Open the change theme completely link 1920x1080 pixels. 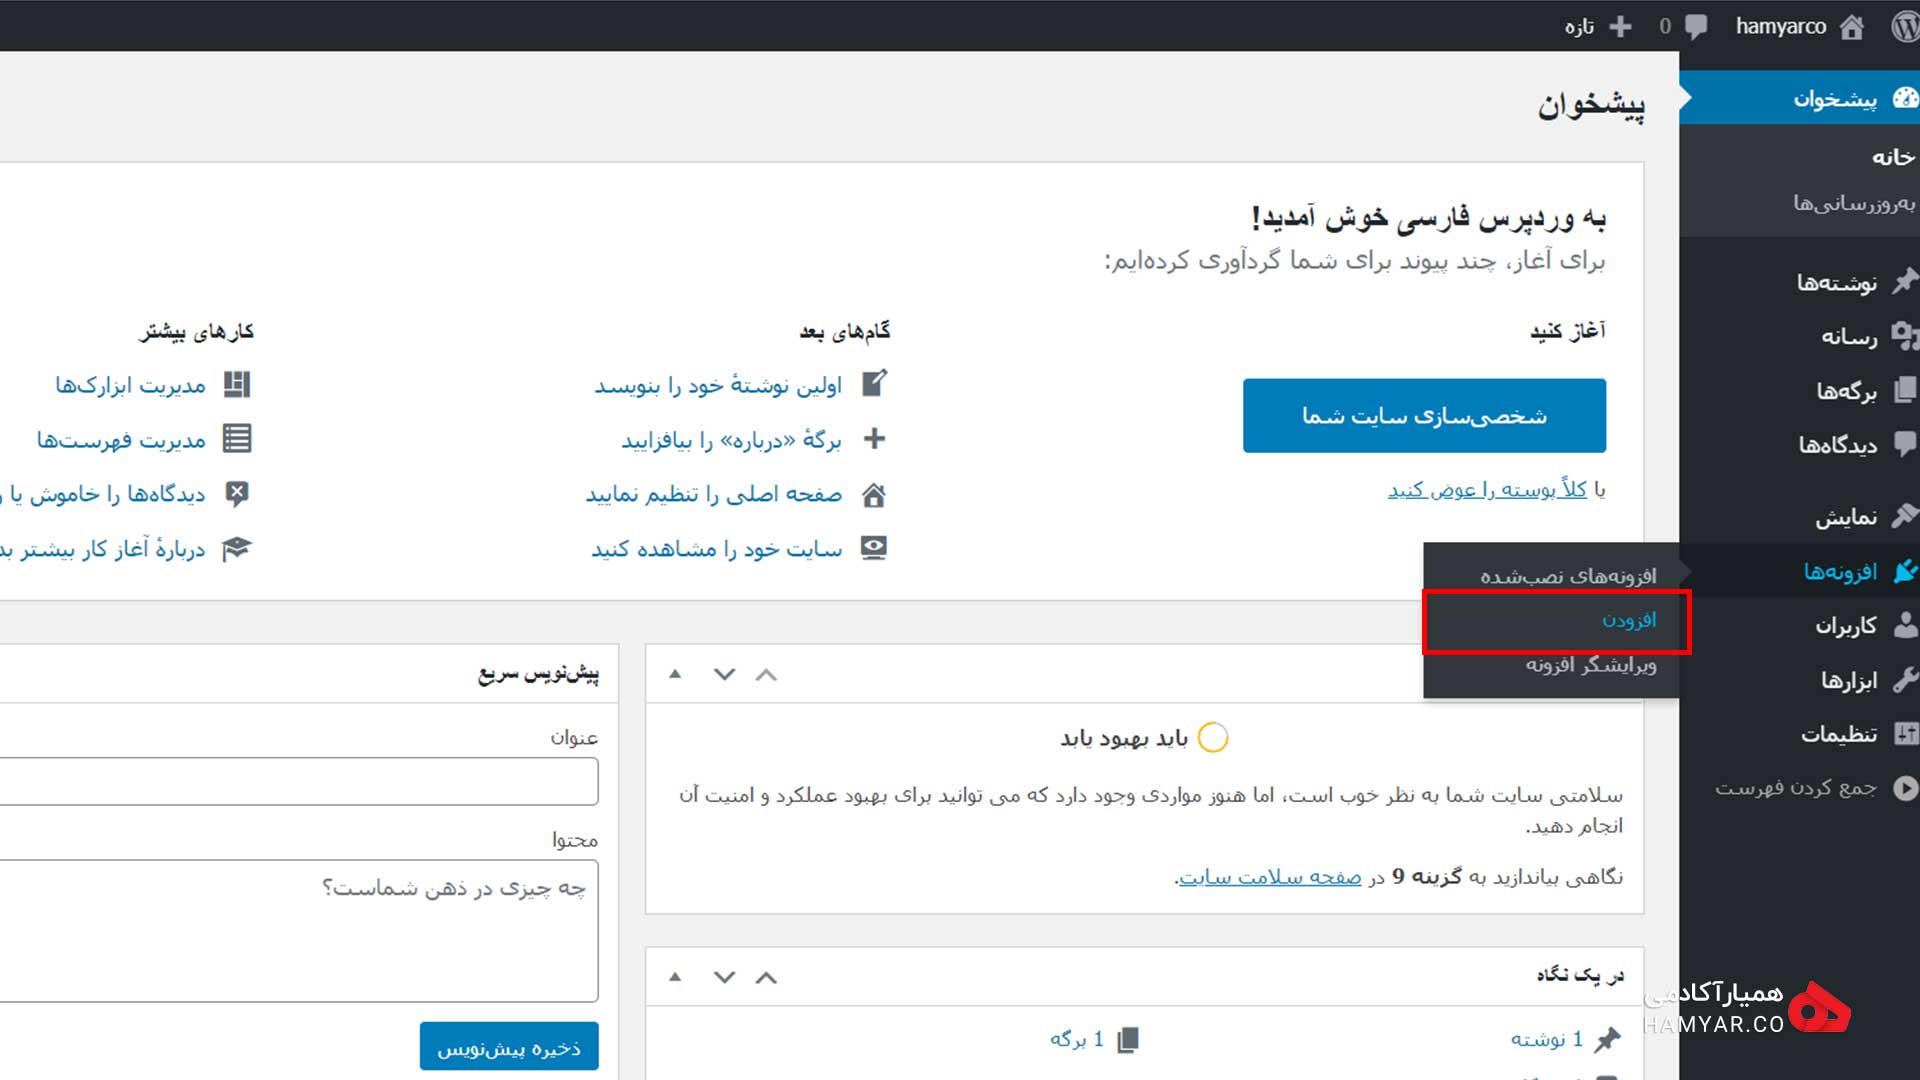[1487, 489]
